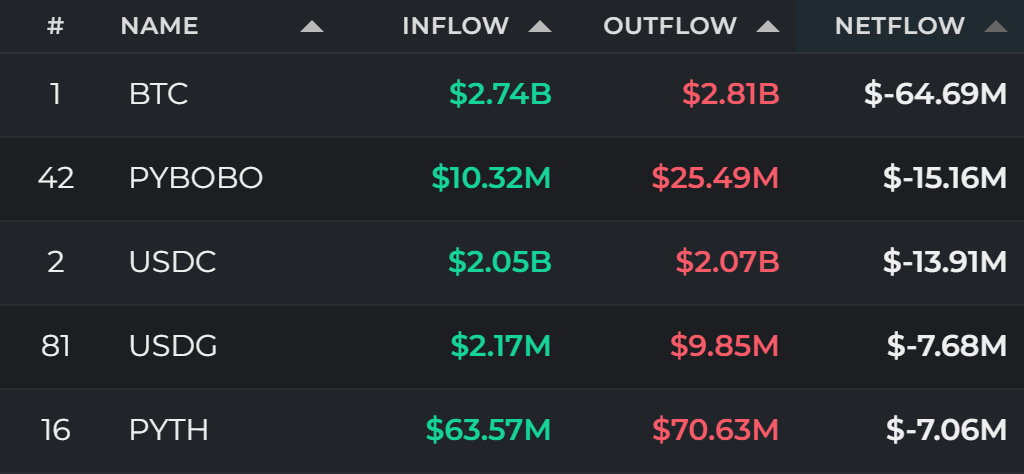Click the OUTFLOW sort arrow icon
This screenshot has height=474, width=1024.
[767, 27]
